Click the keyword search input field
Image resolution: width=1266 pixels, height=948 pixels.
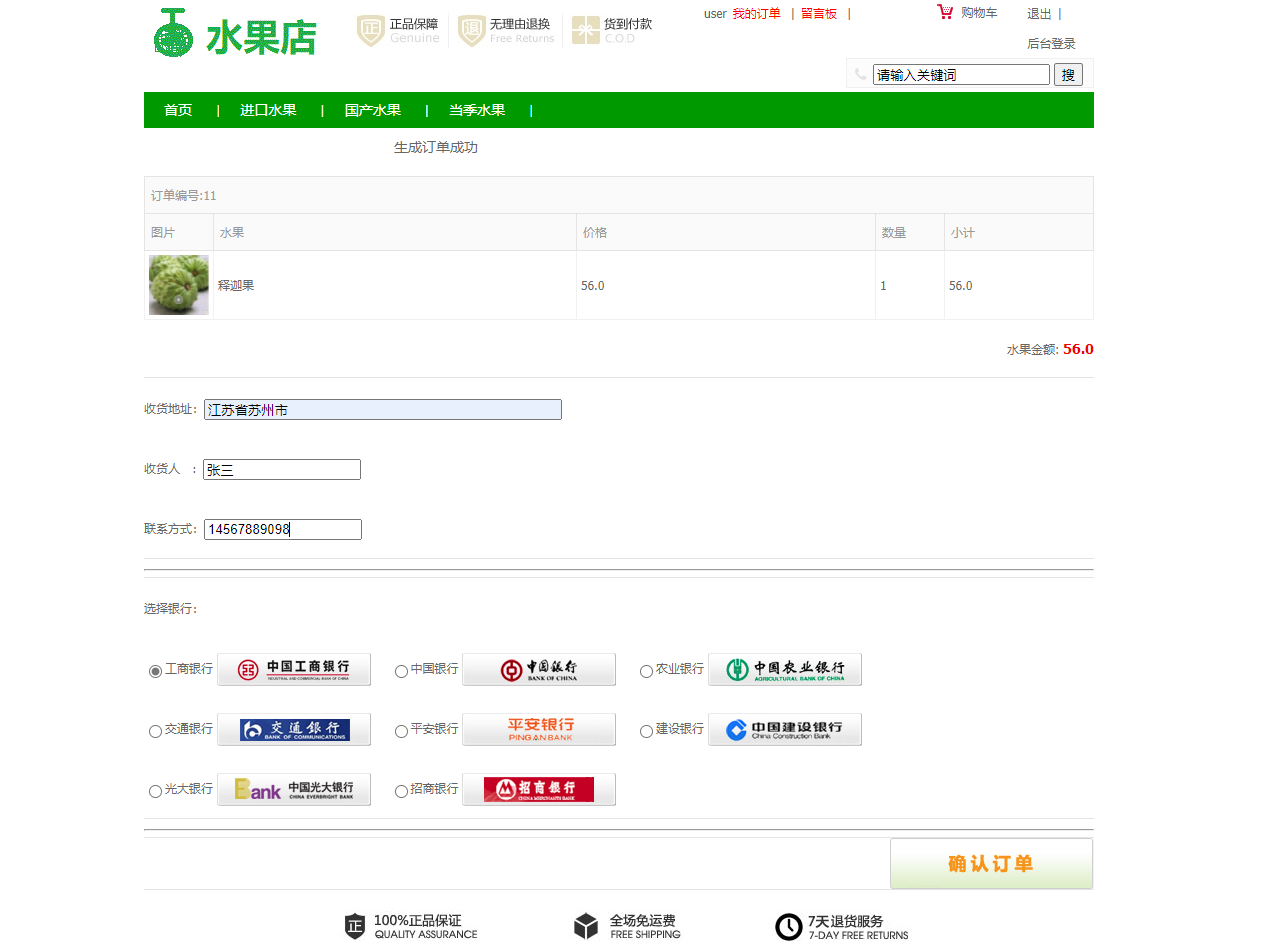[x=961, y=75]
